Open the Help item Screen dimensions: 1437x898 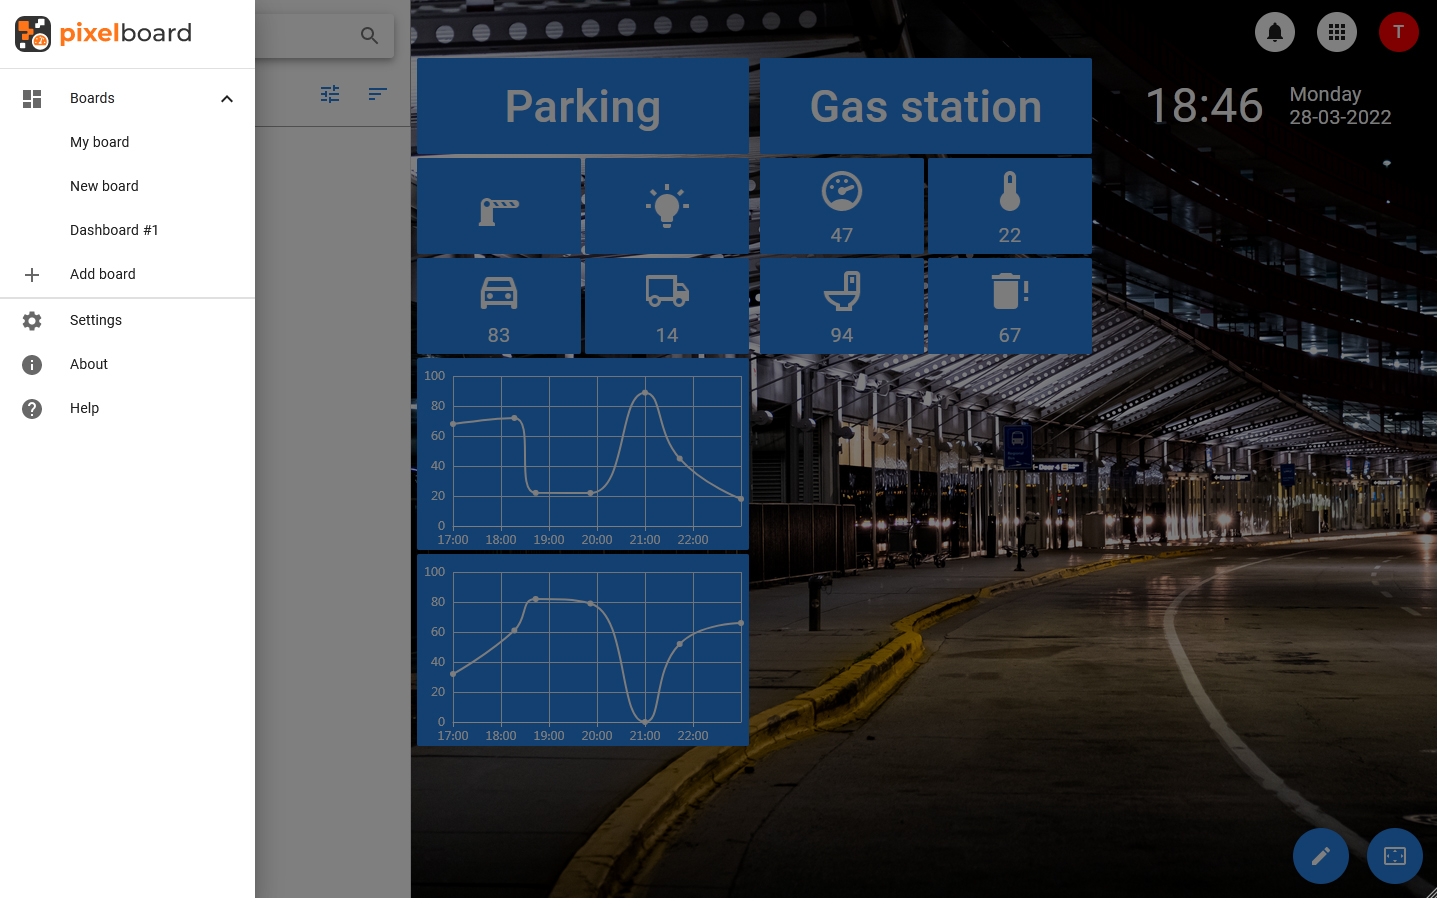coord(85,408)
